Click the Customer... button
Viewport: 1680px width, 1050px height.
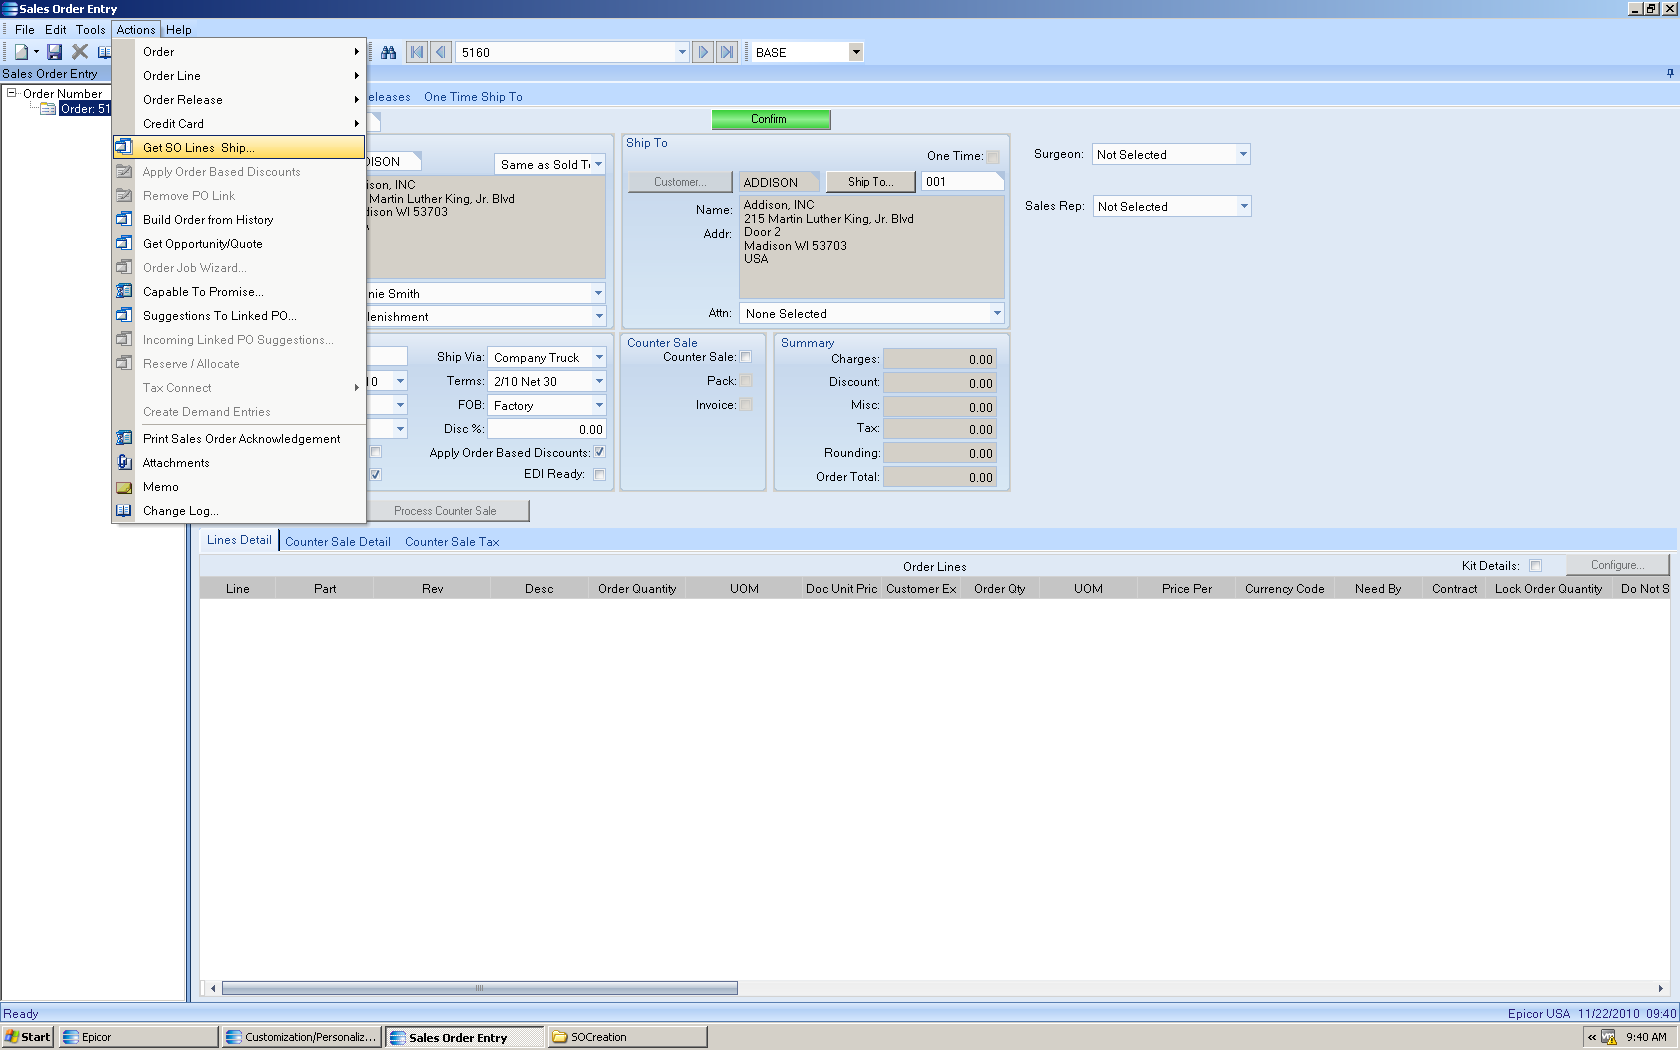[680, 182]
